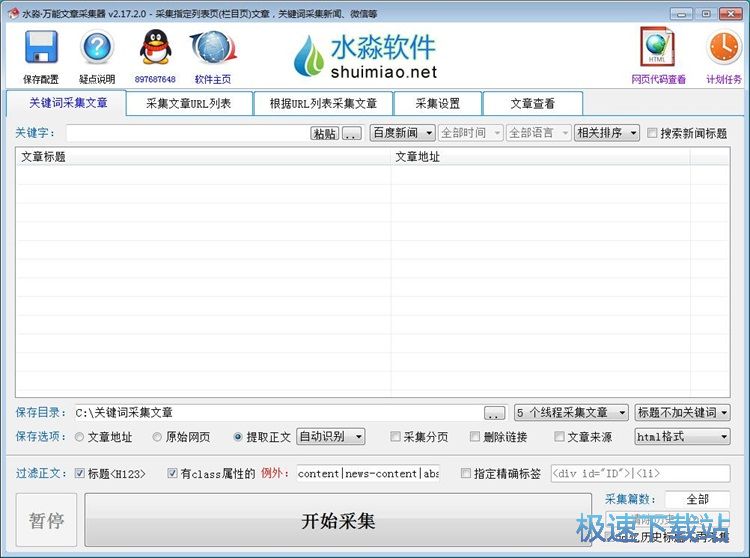Toggle the 搜索新闻标题 checkbox
This screenshot has width=750, height=558.
(652, 133)
